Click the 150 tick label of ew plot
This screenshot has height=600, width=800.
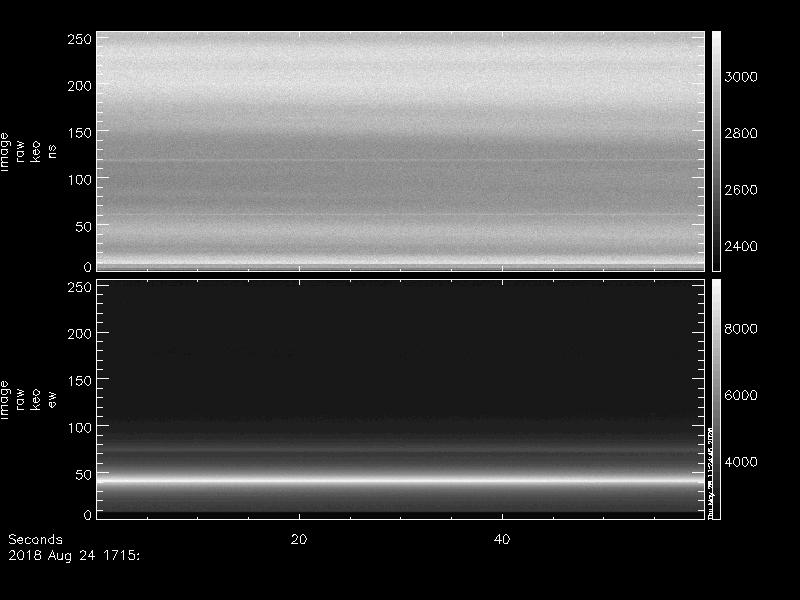pyautogui.click(x=80, y=381)
